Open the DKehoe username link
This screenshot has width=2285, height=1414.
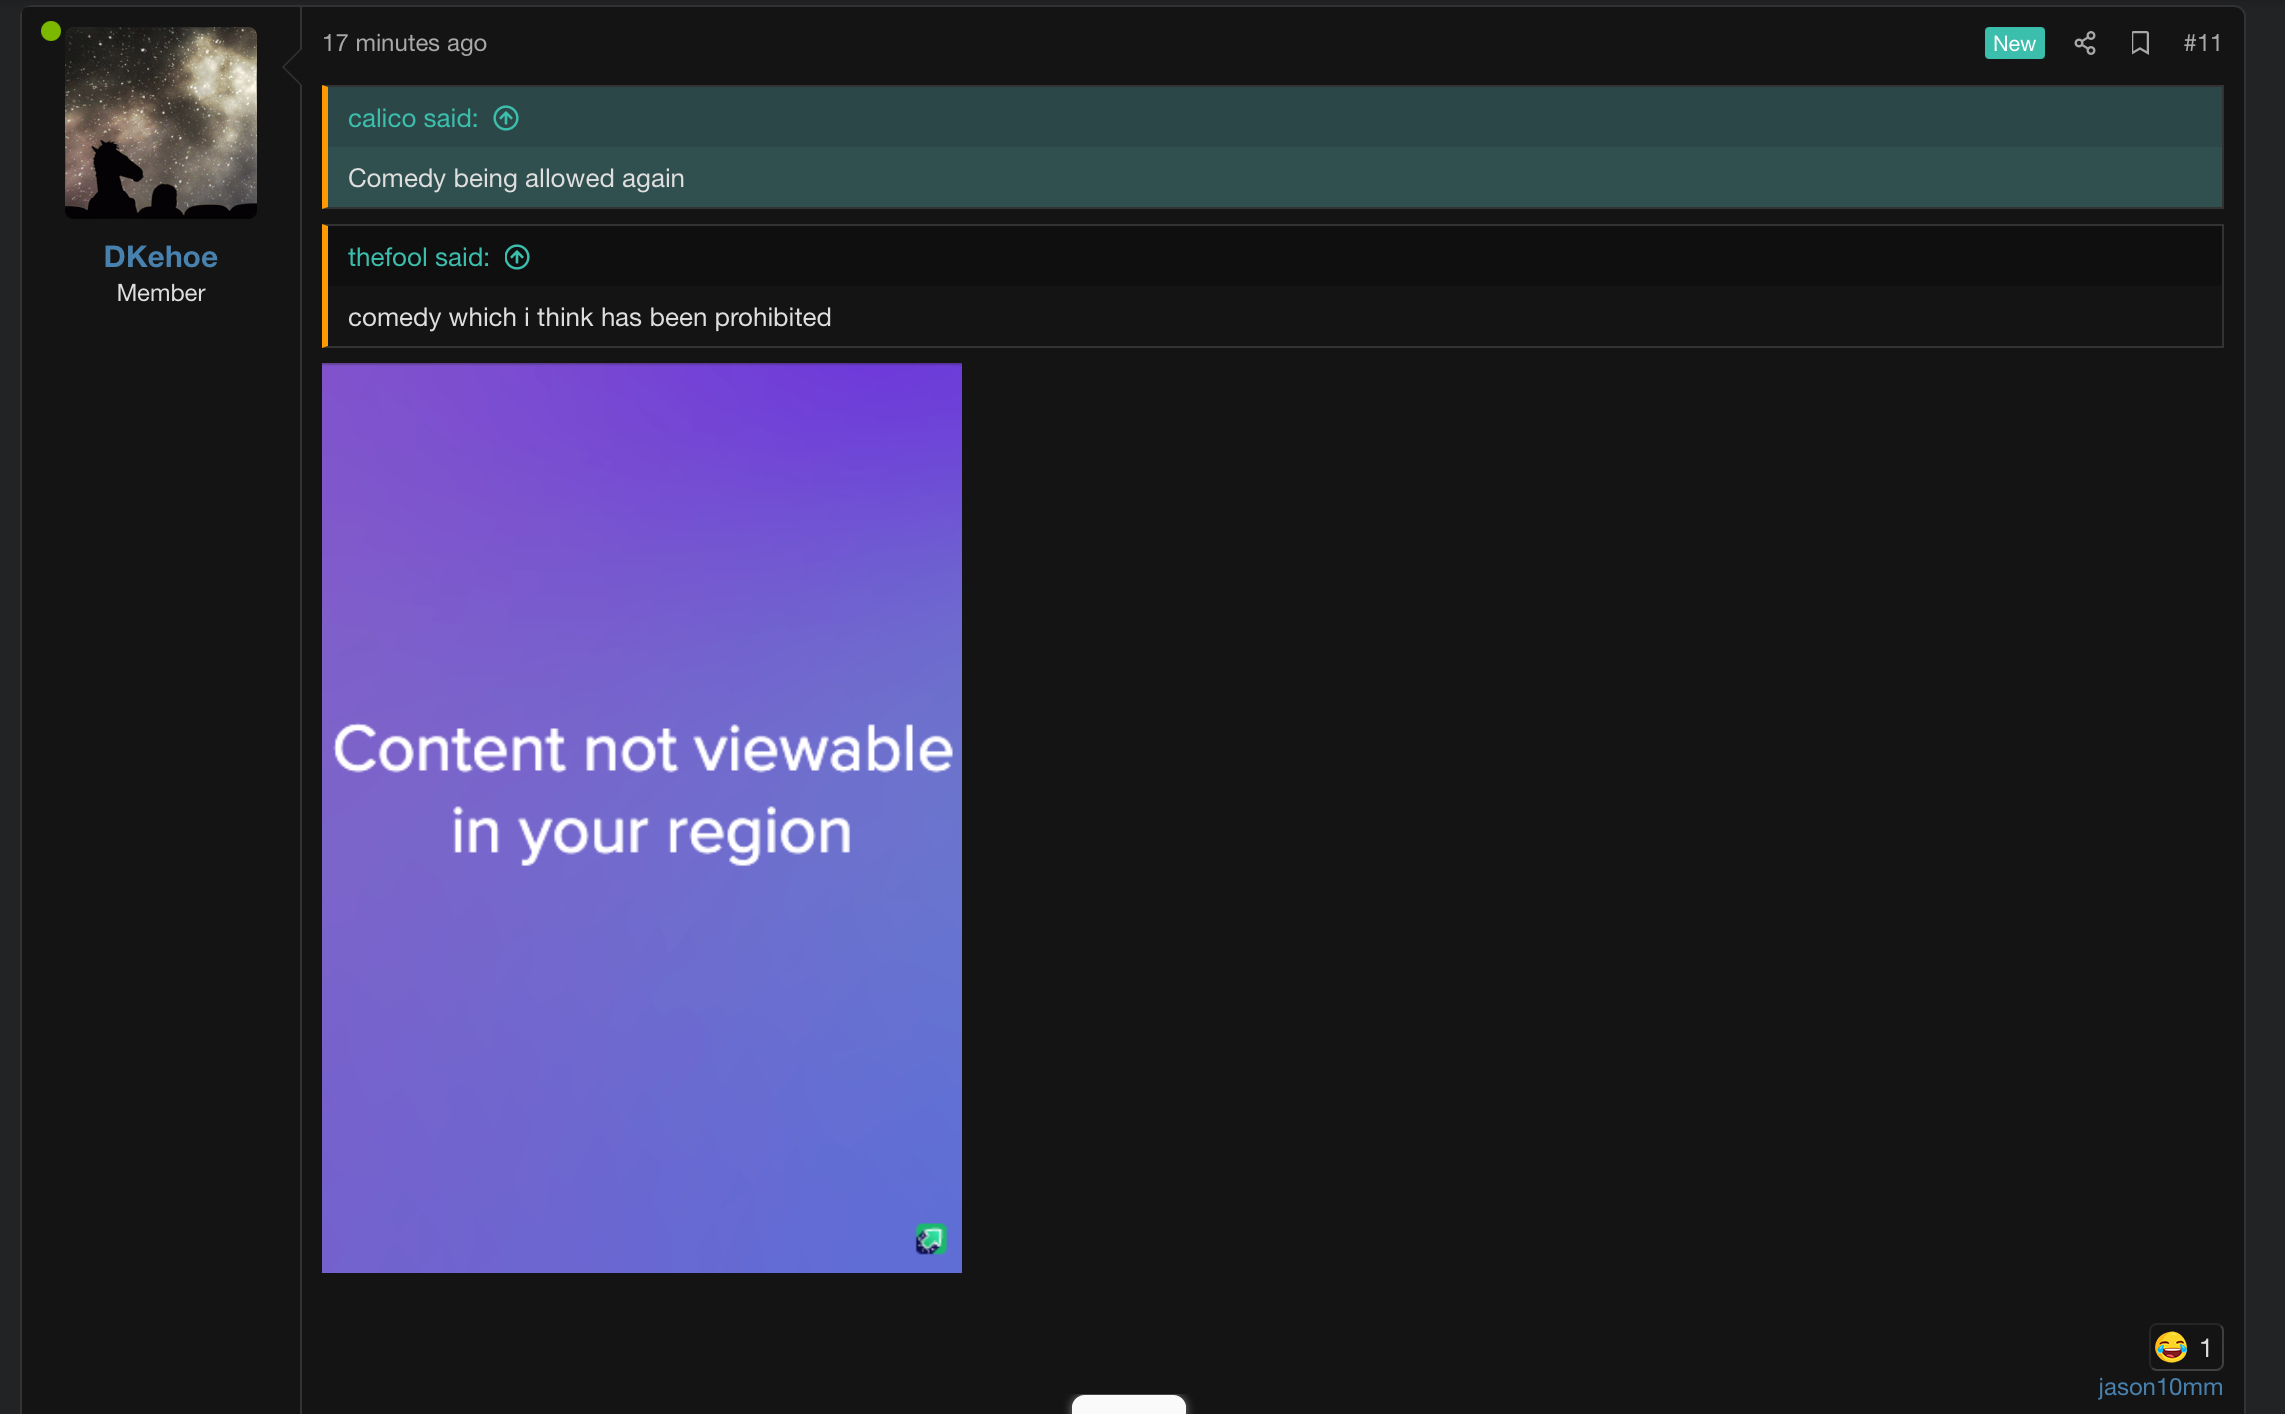tap(161, 257)
